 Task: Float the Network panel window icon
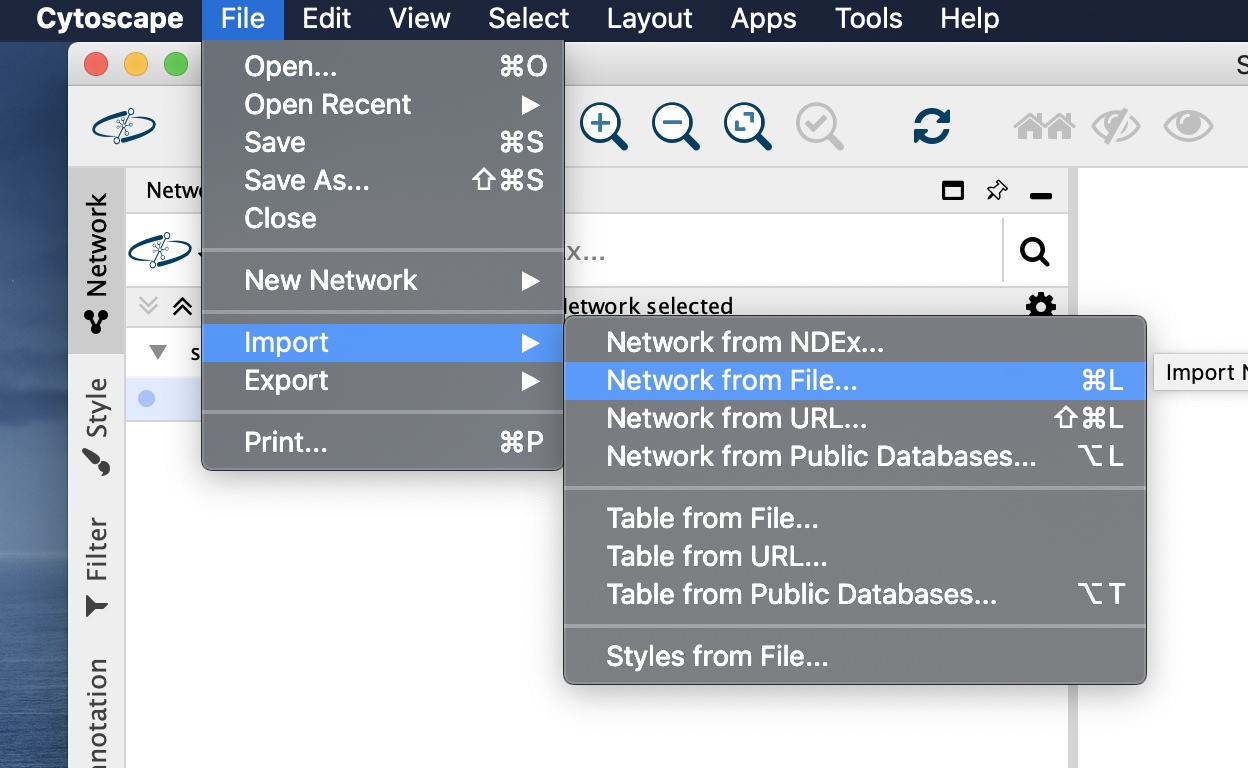[953, 190]
